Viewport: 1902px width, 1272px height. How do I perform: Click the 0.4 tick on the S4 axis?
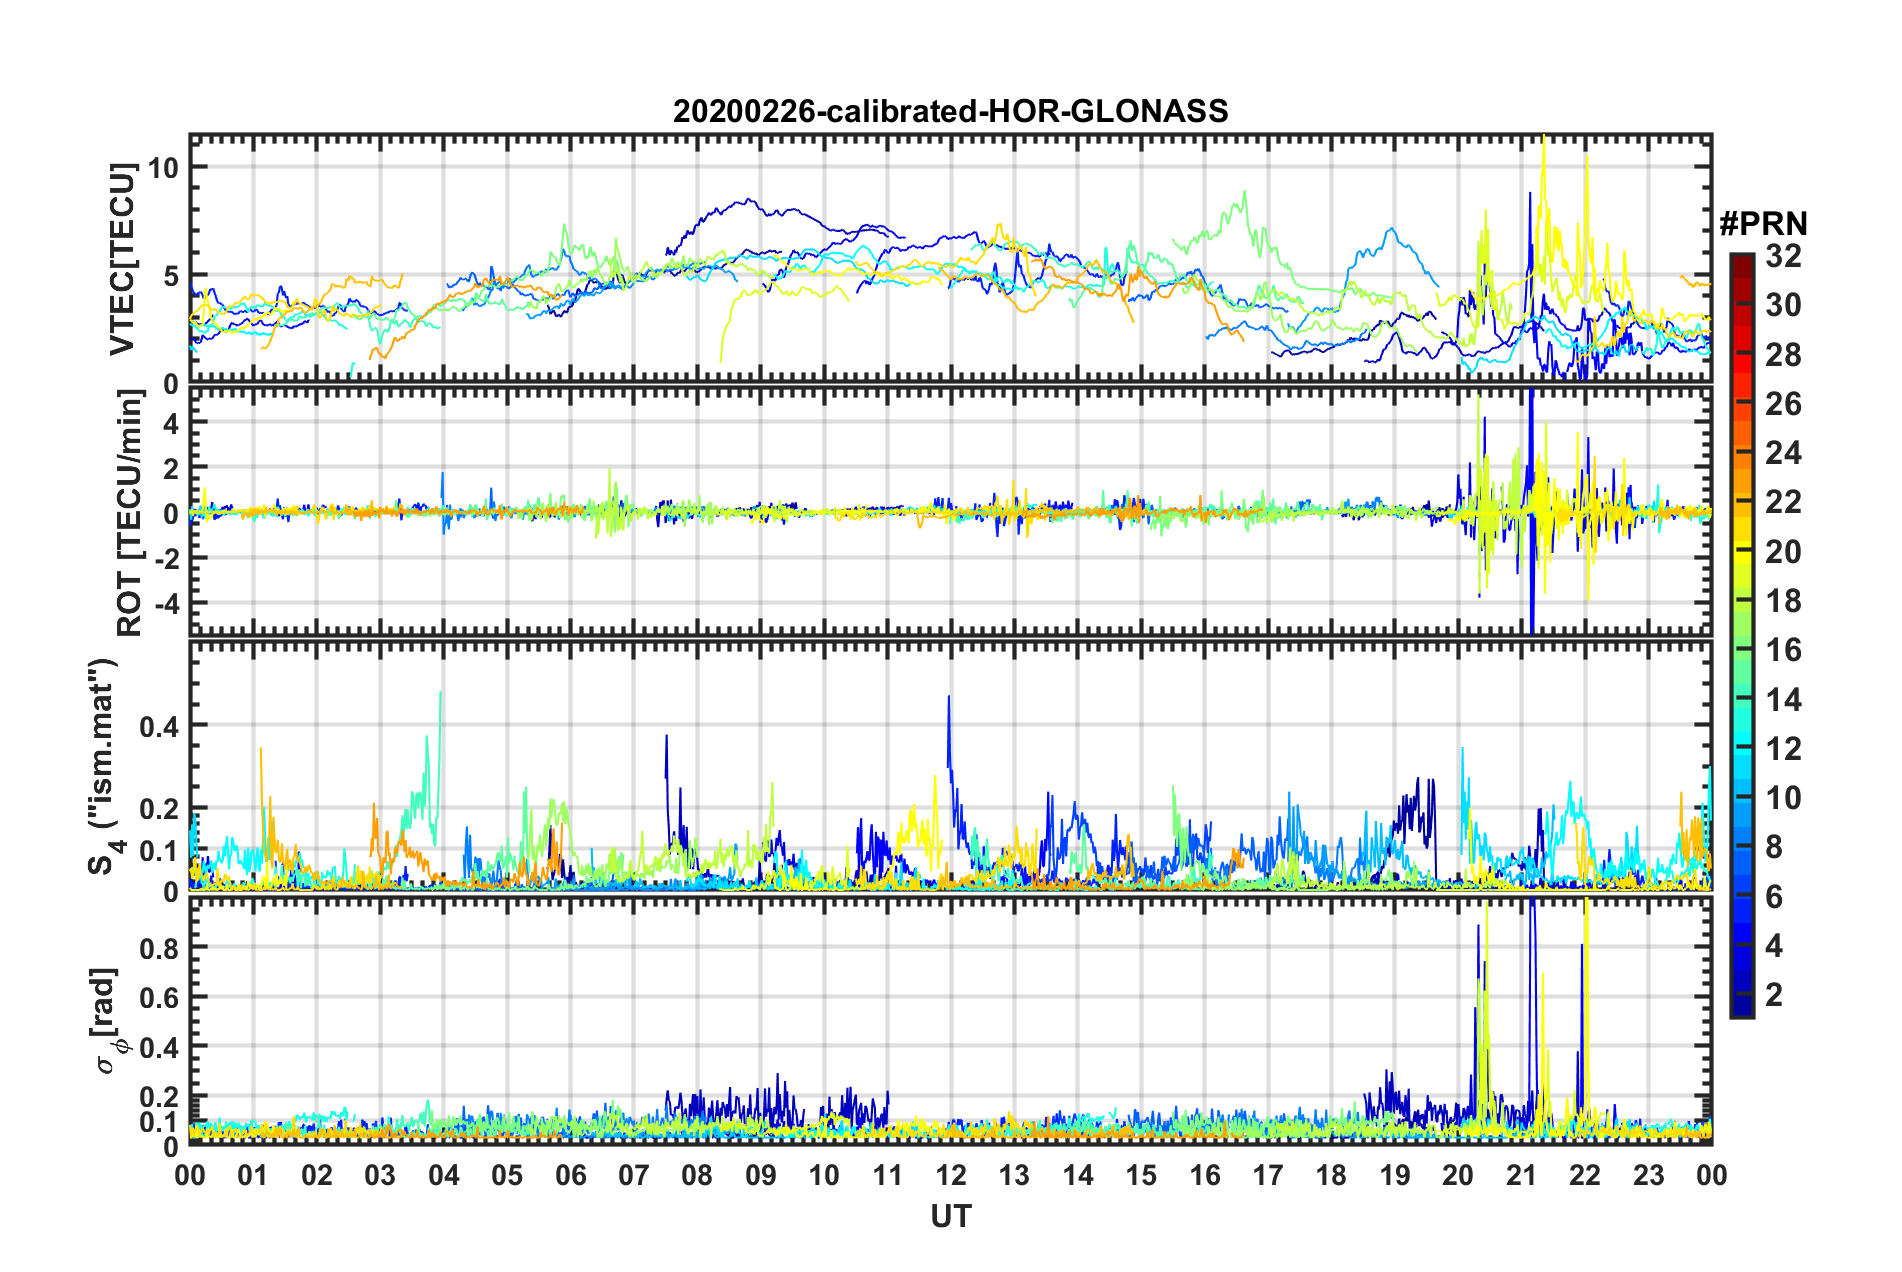(160, 726)
